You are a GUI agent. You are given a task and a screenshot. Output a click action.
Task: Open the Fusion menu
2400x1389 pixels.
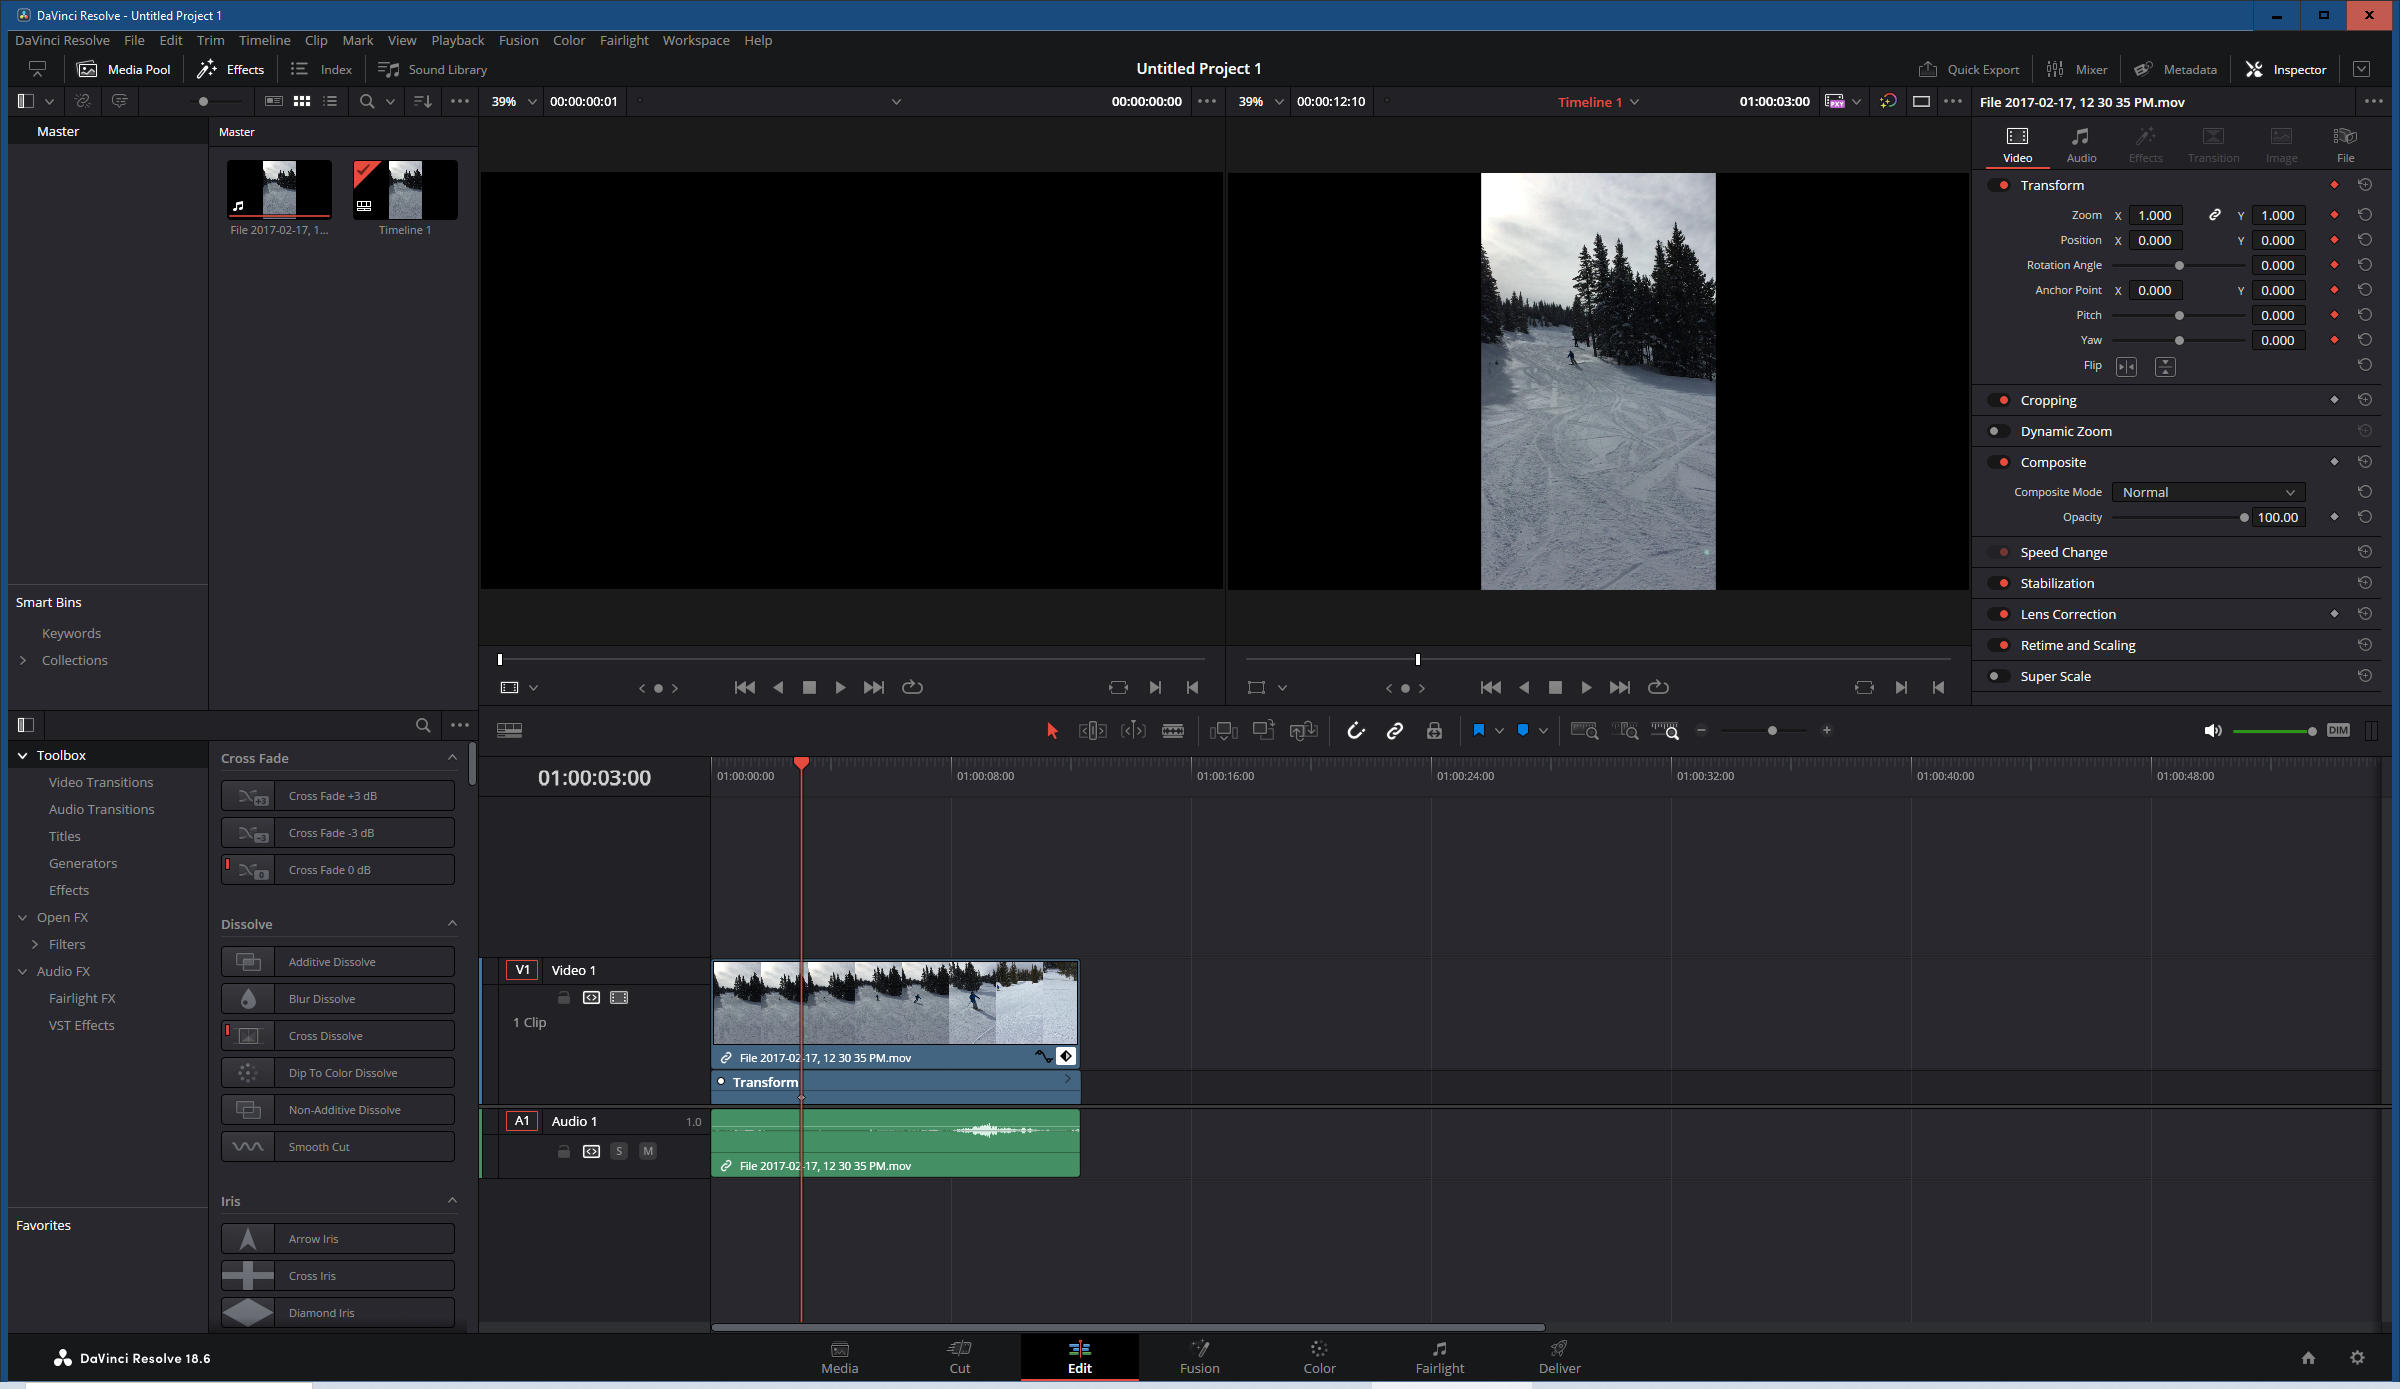tap(518, 40)
